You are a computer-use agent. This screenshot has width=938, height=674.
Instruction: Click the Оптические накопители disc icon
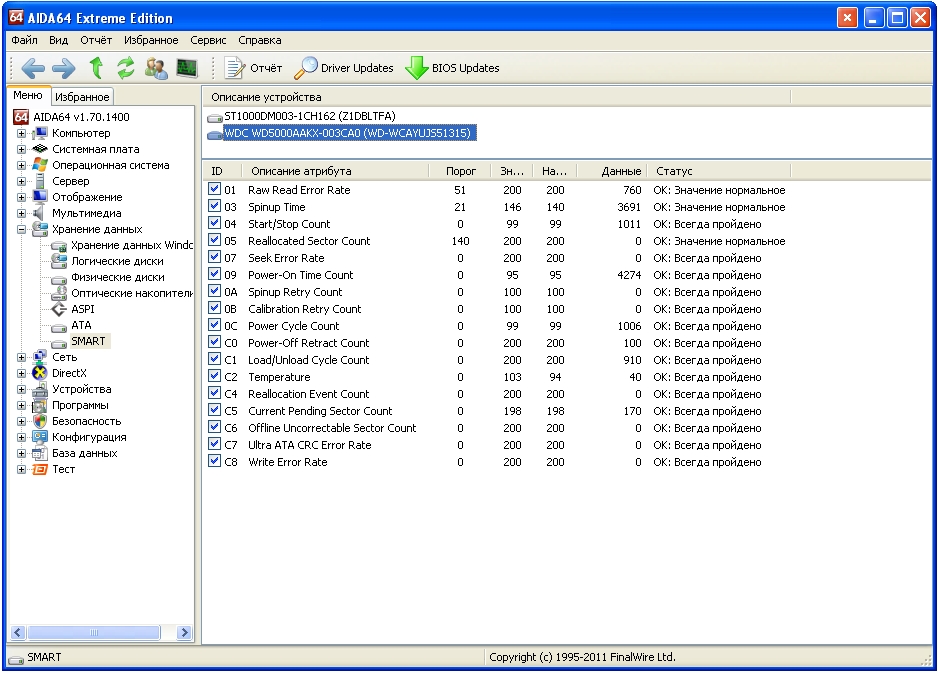pyautogui.click(x=59, y=292)
